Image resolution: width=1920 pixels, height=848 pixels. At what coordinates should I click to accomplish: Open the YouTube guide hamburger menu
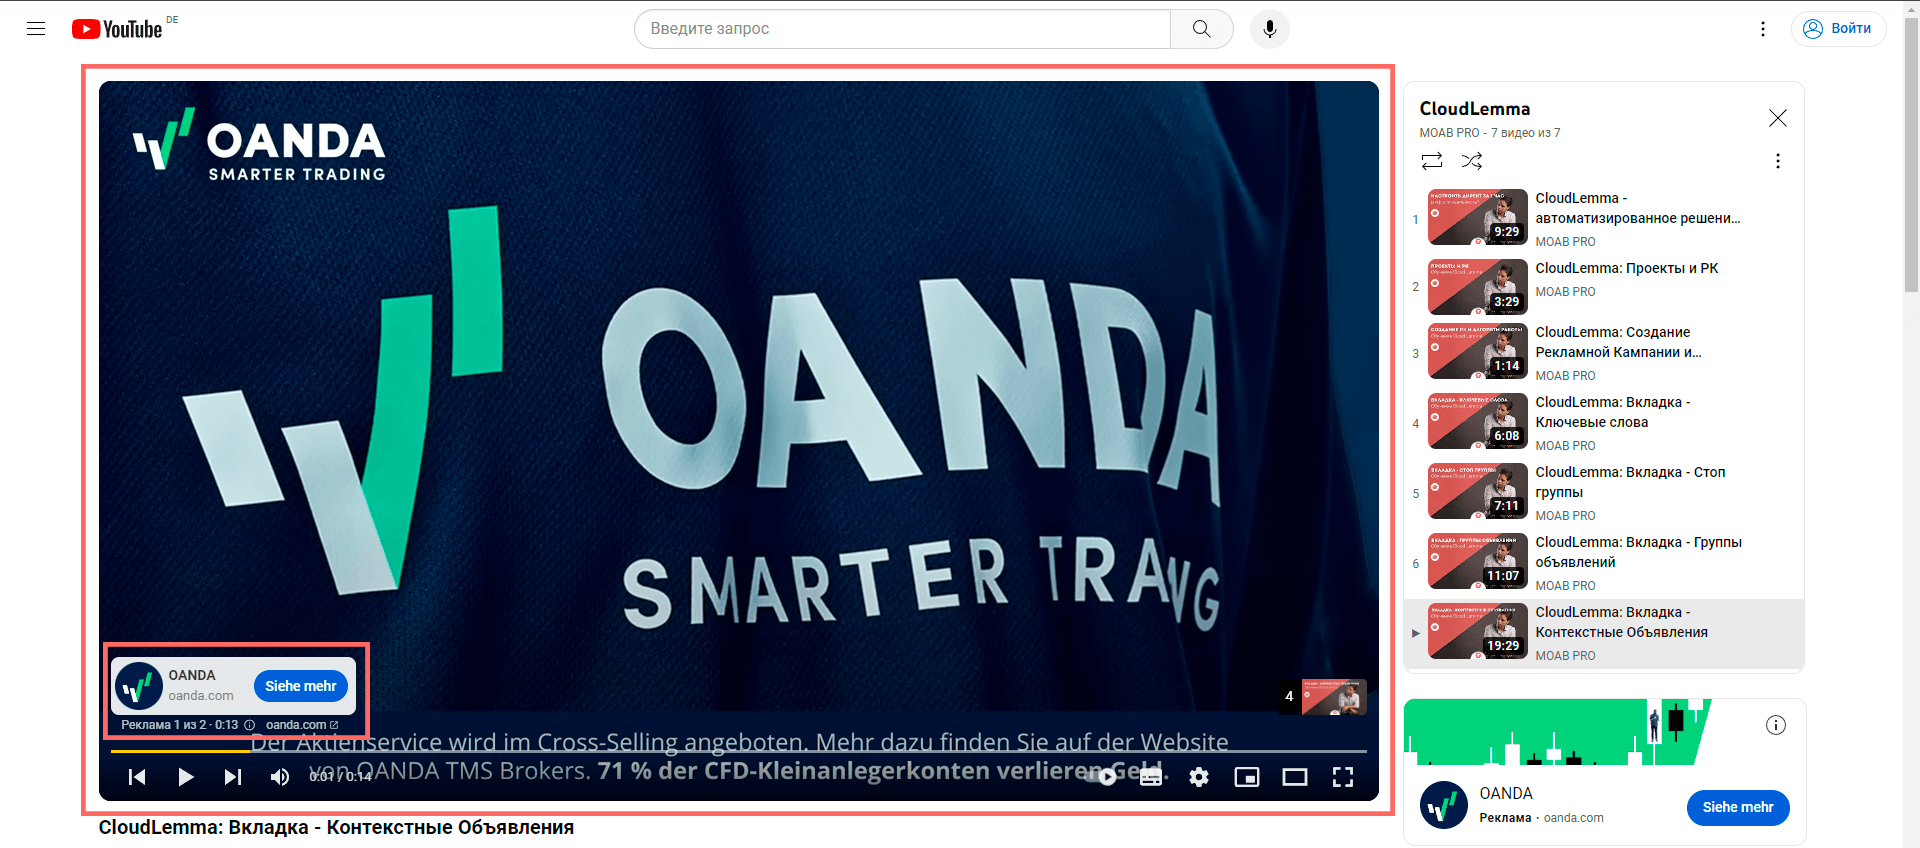[36, 29]
